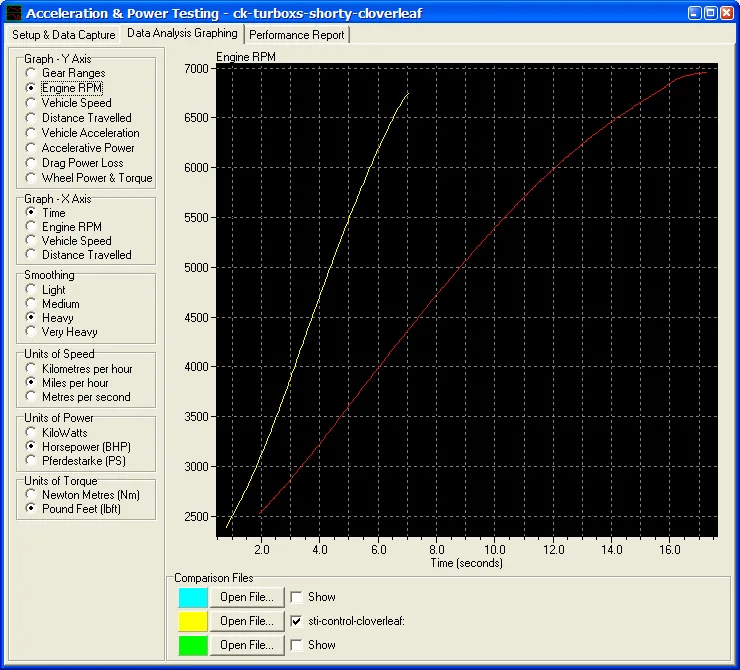Image resolution: width=740 pixels, height=670 pixels.
Task: Open file for cyan comparison slot
Action: 247,597
